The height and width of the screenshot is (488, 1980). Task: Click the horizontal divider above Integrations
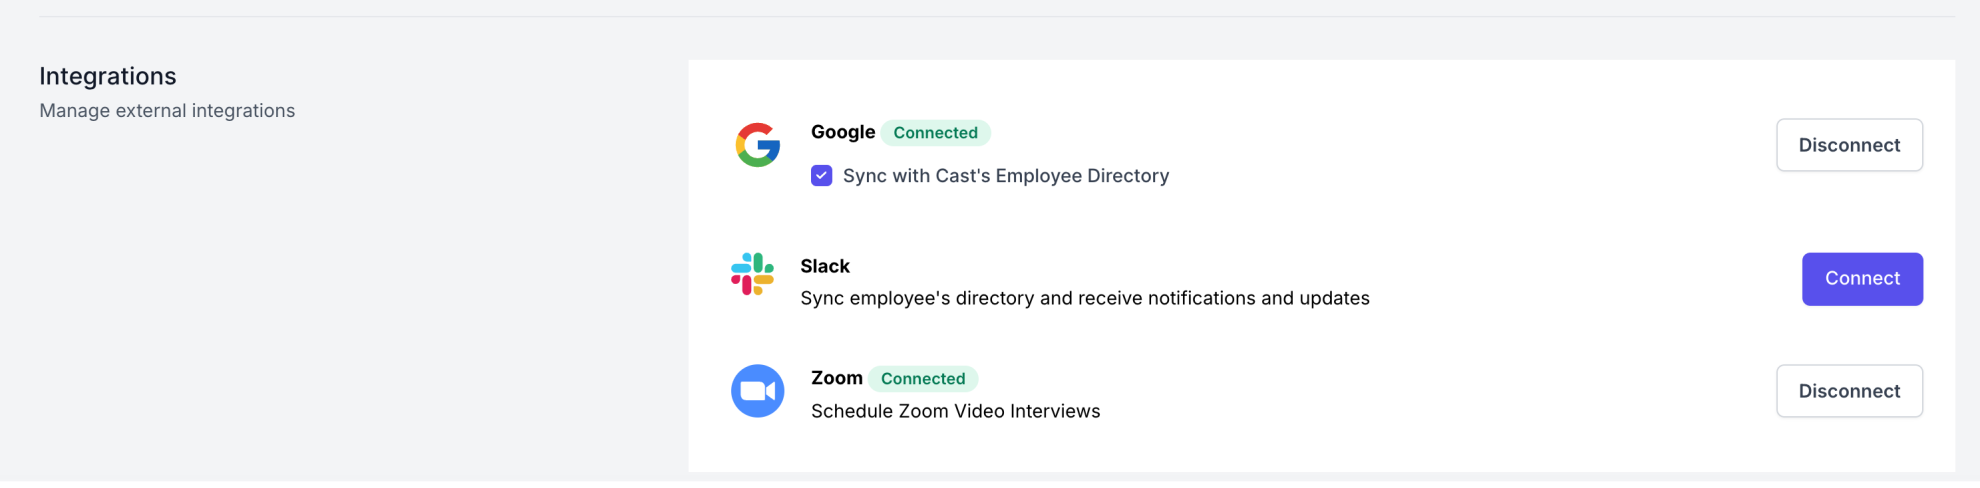pos(990,17)
